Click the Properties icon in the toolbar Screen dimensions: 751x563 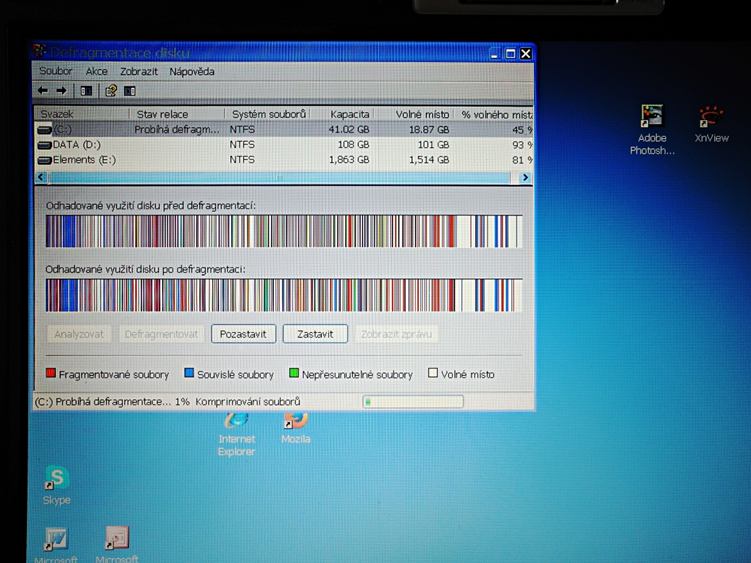click(x=111, y=91)
